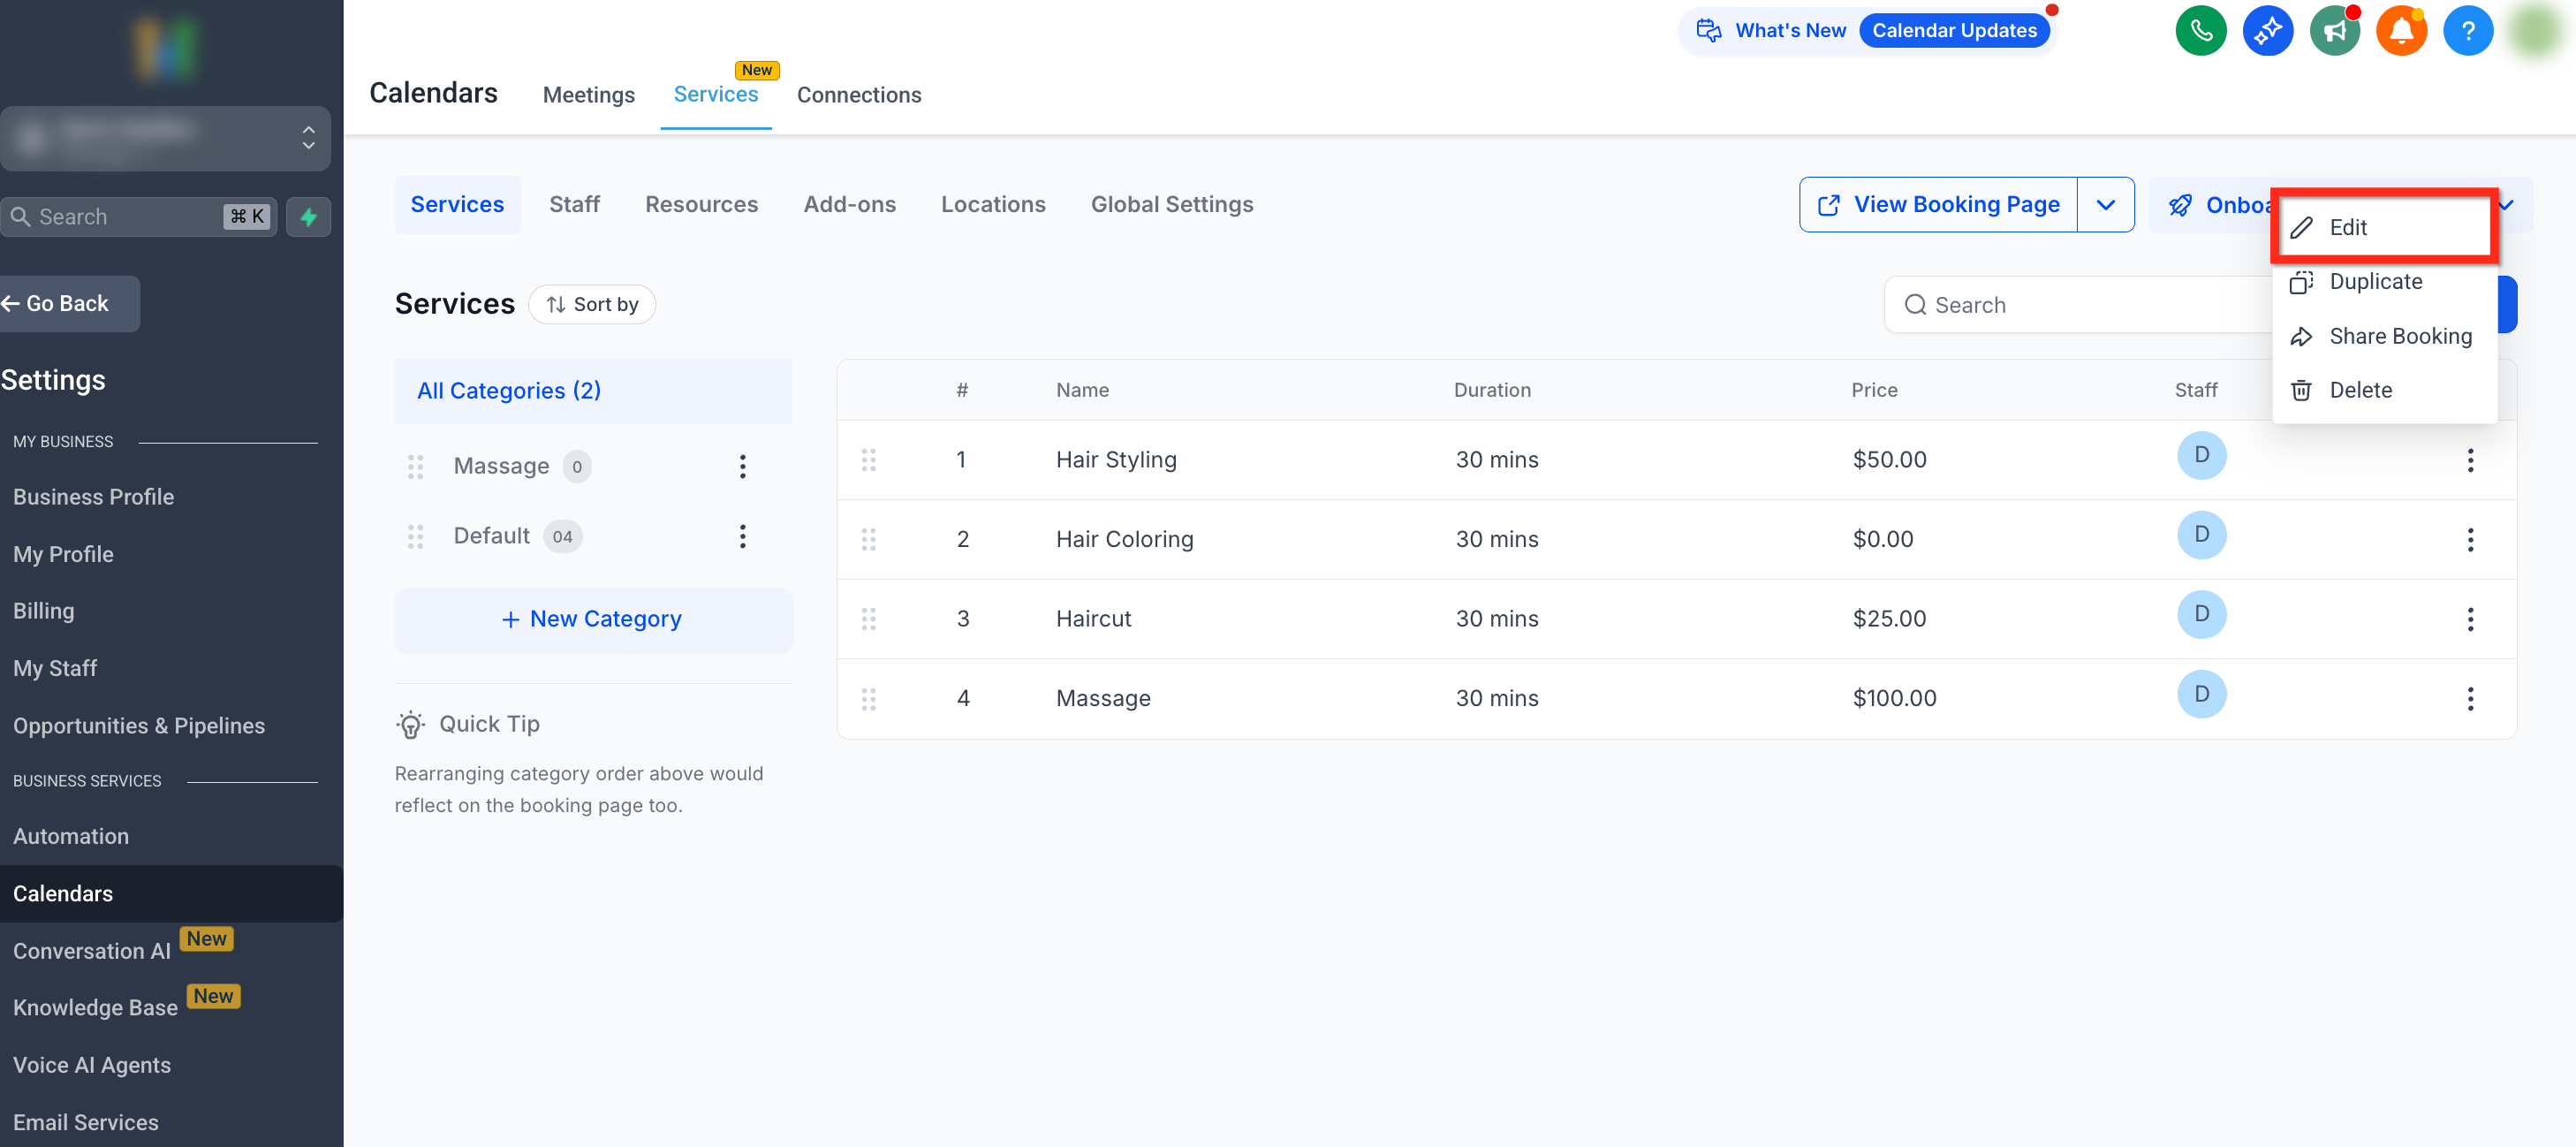Open the Sort by dropdown
This screenshot has width=2576, height=1147.
[592, 305]
